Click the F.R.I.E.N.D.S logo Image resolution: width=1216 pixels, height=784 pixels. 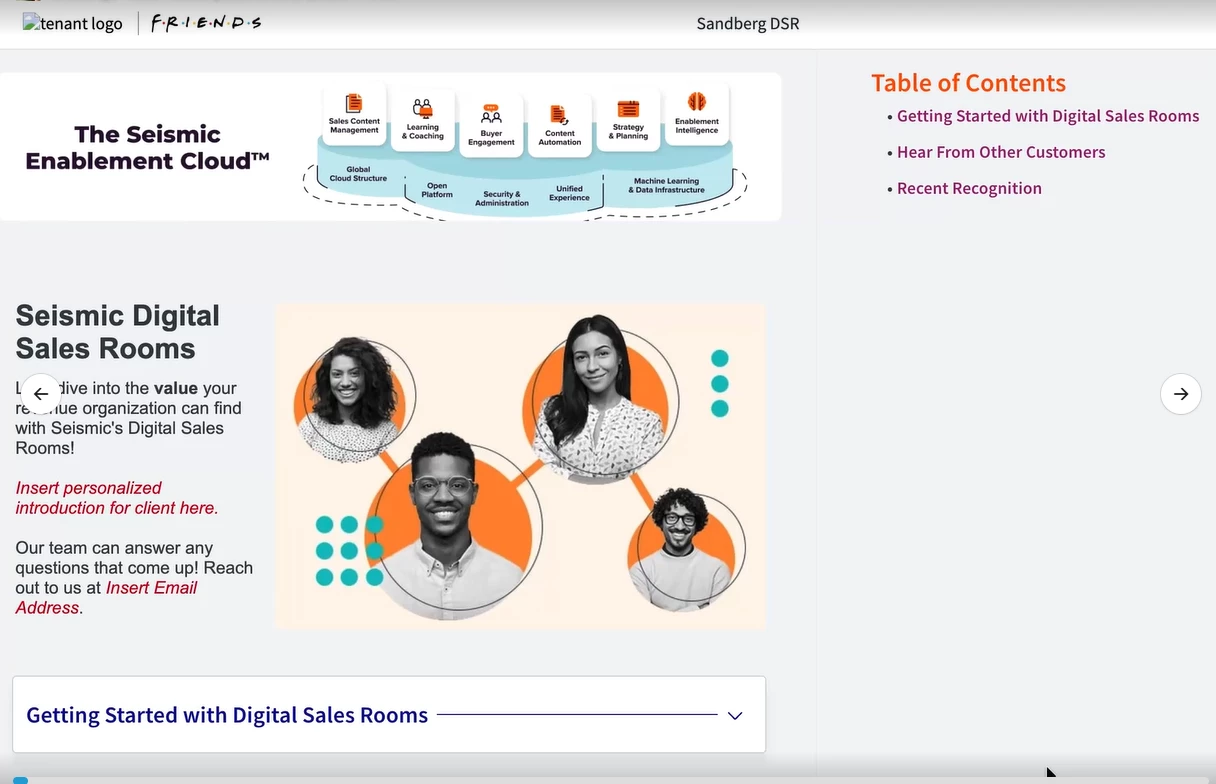(x=206, y=22)
